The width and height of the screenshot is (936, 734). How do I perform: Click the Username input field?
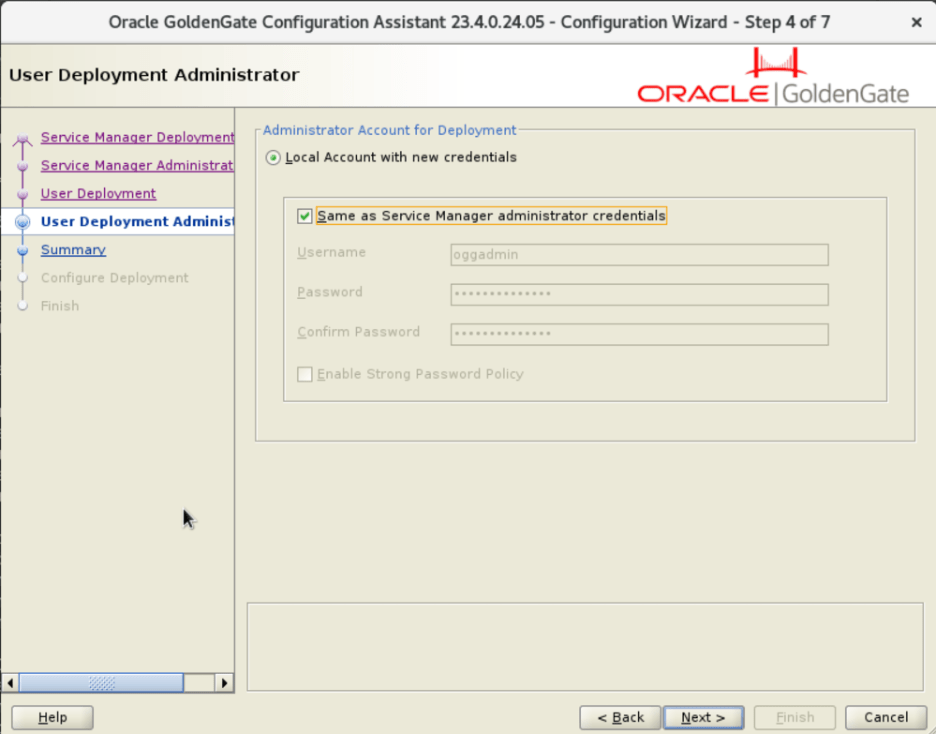639,255
